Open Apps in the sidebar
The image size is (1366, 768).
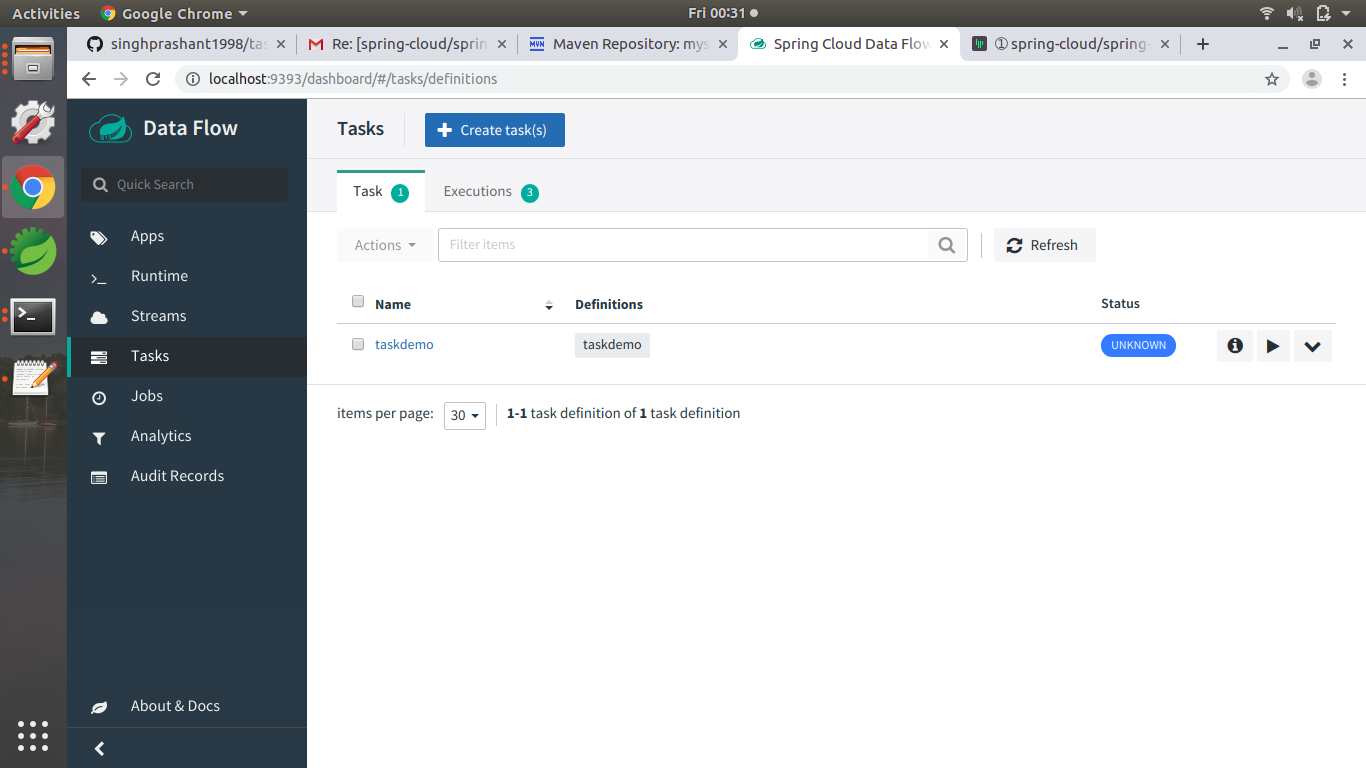[147, 236]
